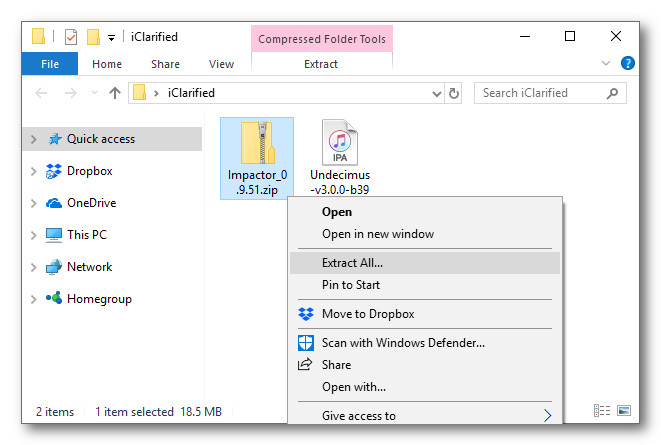Click the refresh button in address bar
The height and width of the screenshot is (445, 661).
point(455,93)
